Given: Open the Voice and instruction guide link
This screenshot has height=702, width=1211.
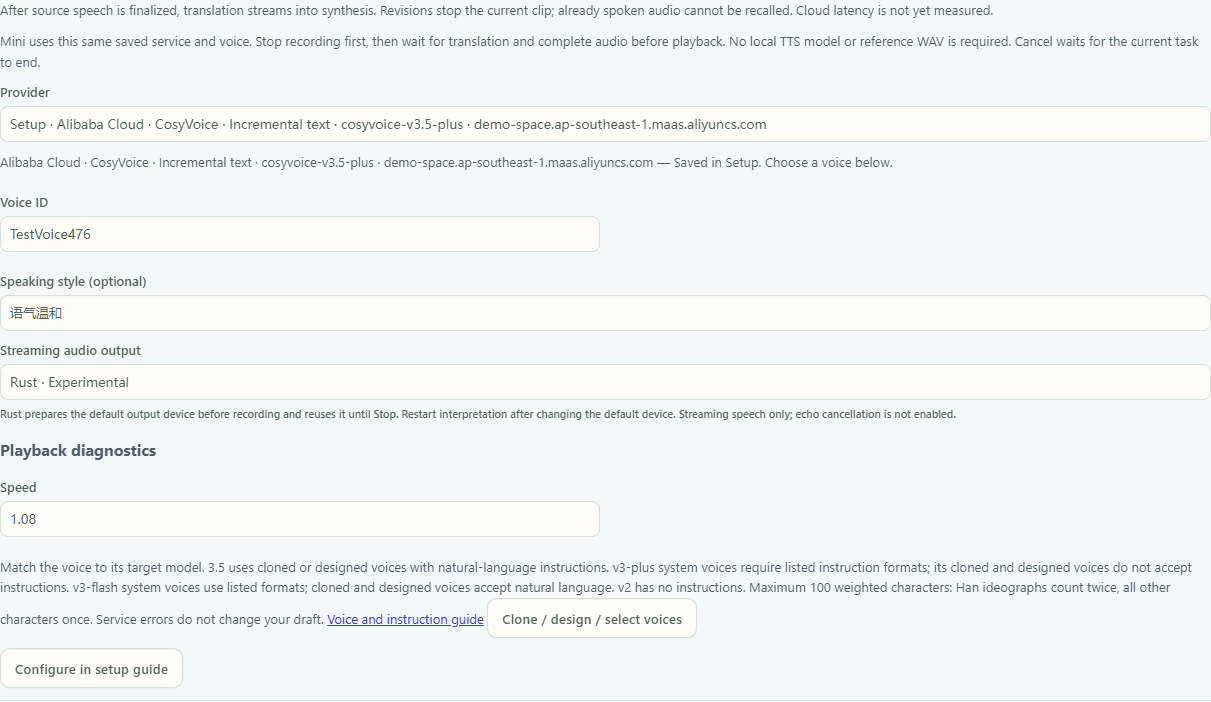Looking at the screenshot, I should tap(405, 620).
